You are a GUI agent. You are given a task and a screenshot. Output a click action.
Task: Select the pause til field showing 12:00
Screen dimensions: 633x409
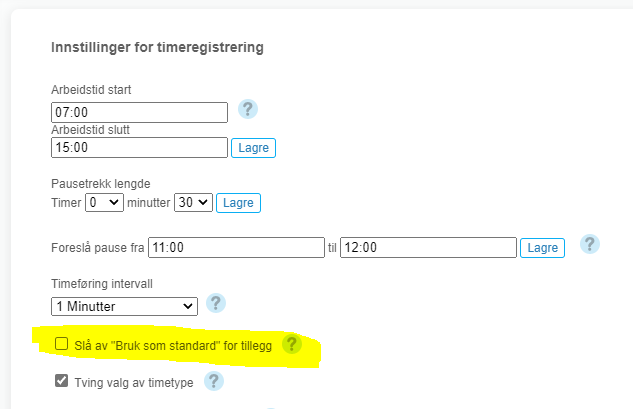428,247
